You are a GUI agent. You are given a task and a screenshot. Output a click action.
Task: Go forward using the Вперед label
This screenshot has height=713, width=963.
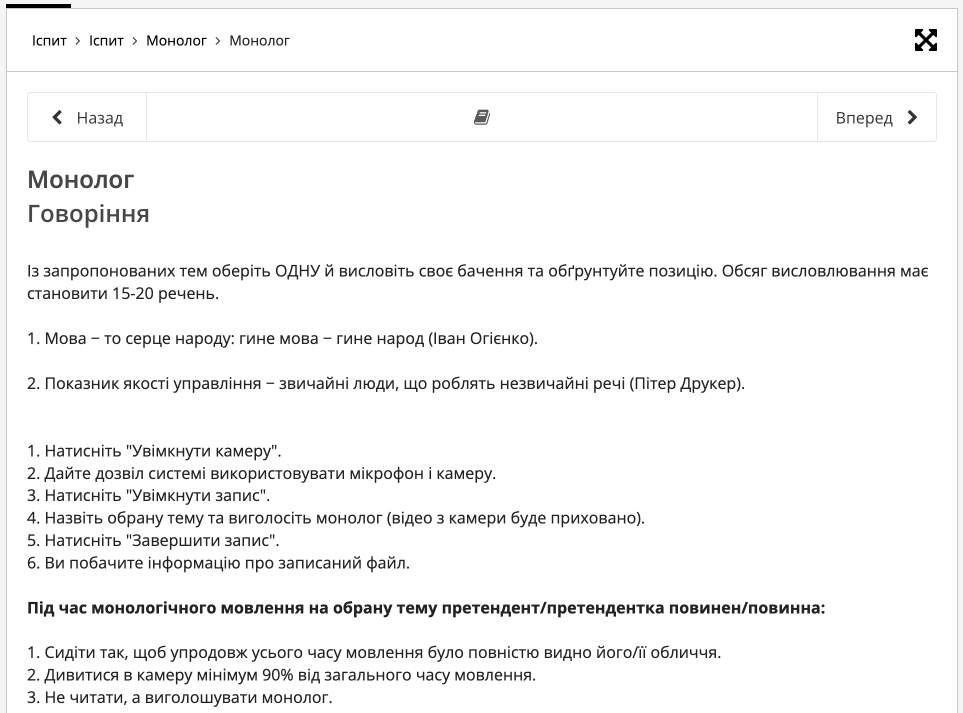point(864,118)
